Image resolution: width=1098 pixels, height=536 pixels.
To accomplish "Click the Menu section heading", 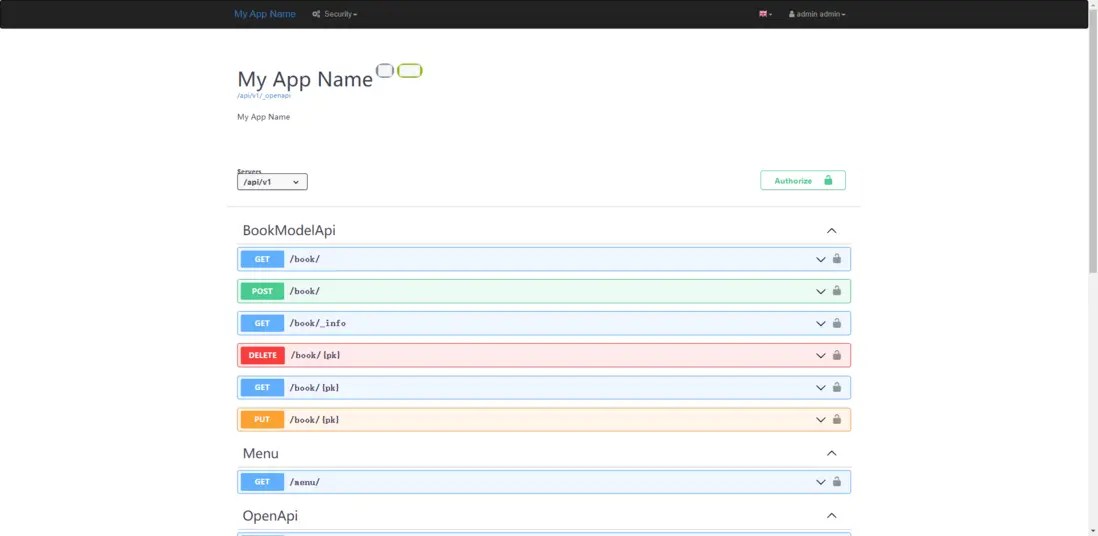I will [260, 453].
